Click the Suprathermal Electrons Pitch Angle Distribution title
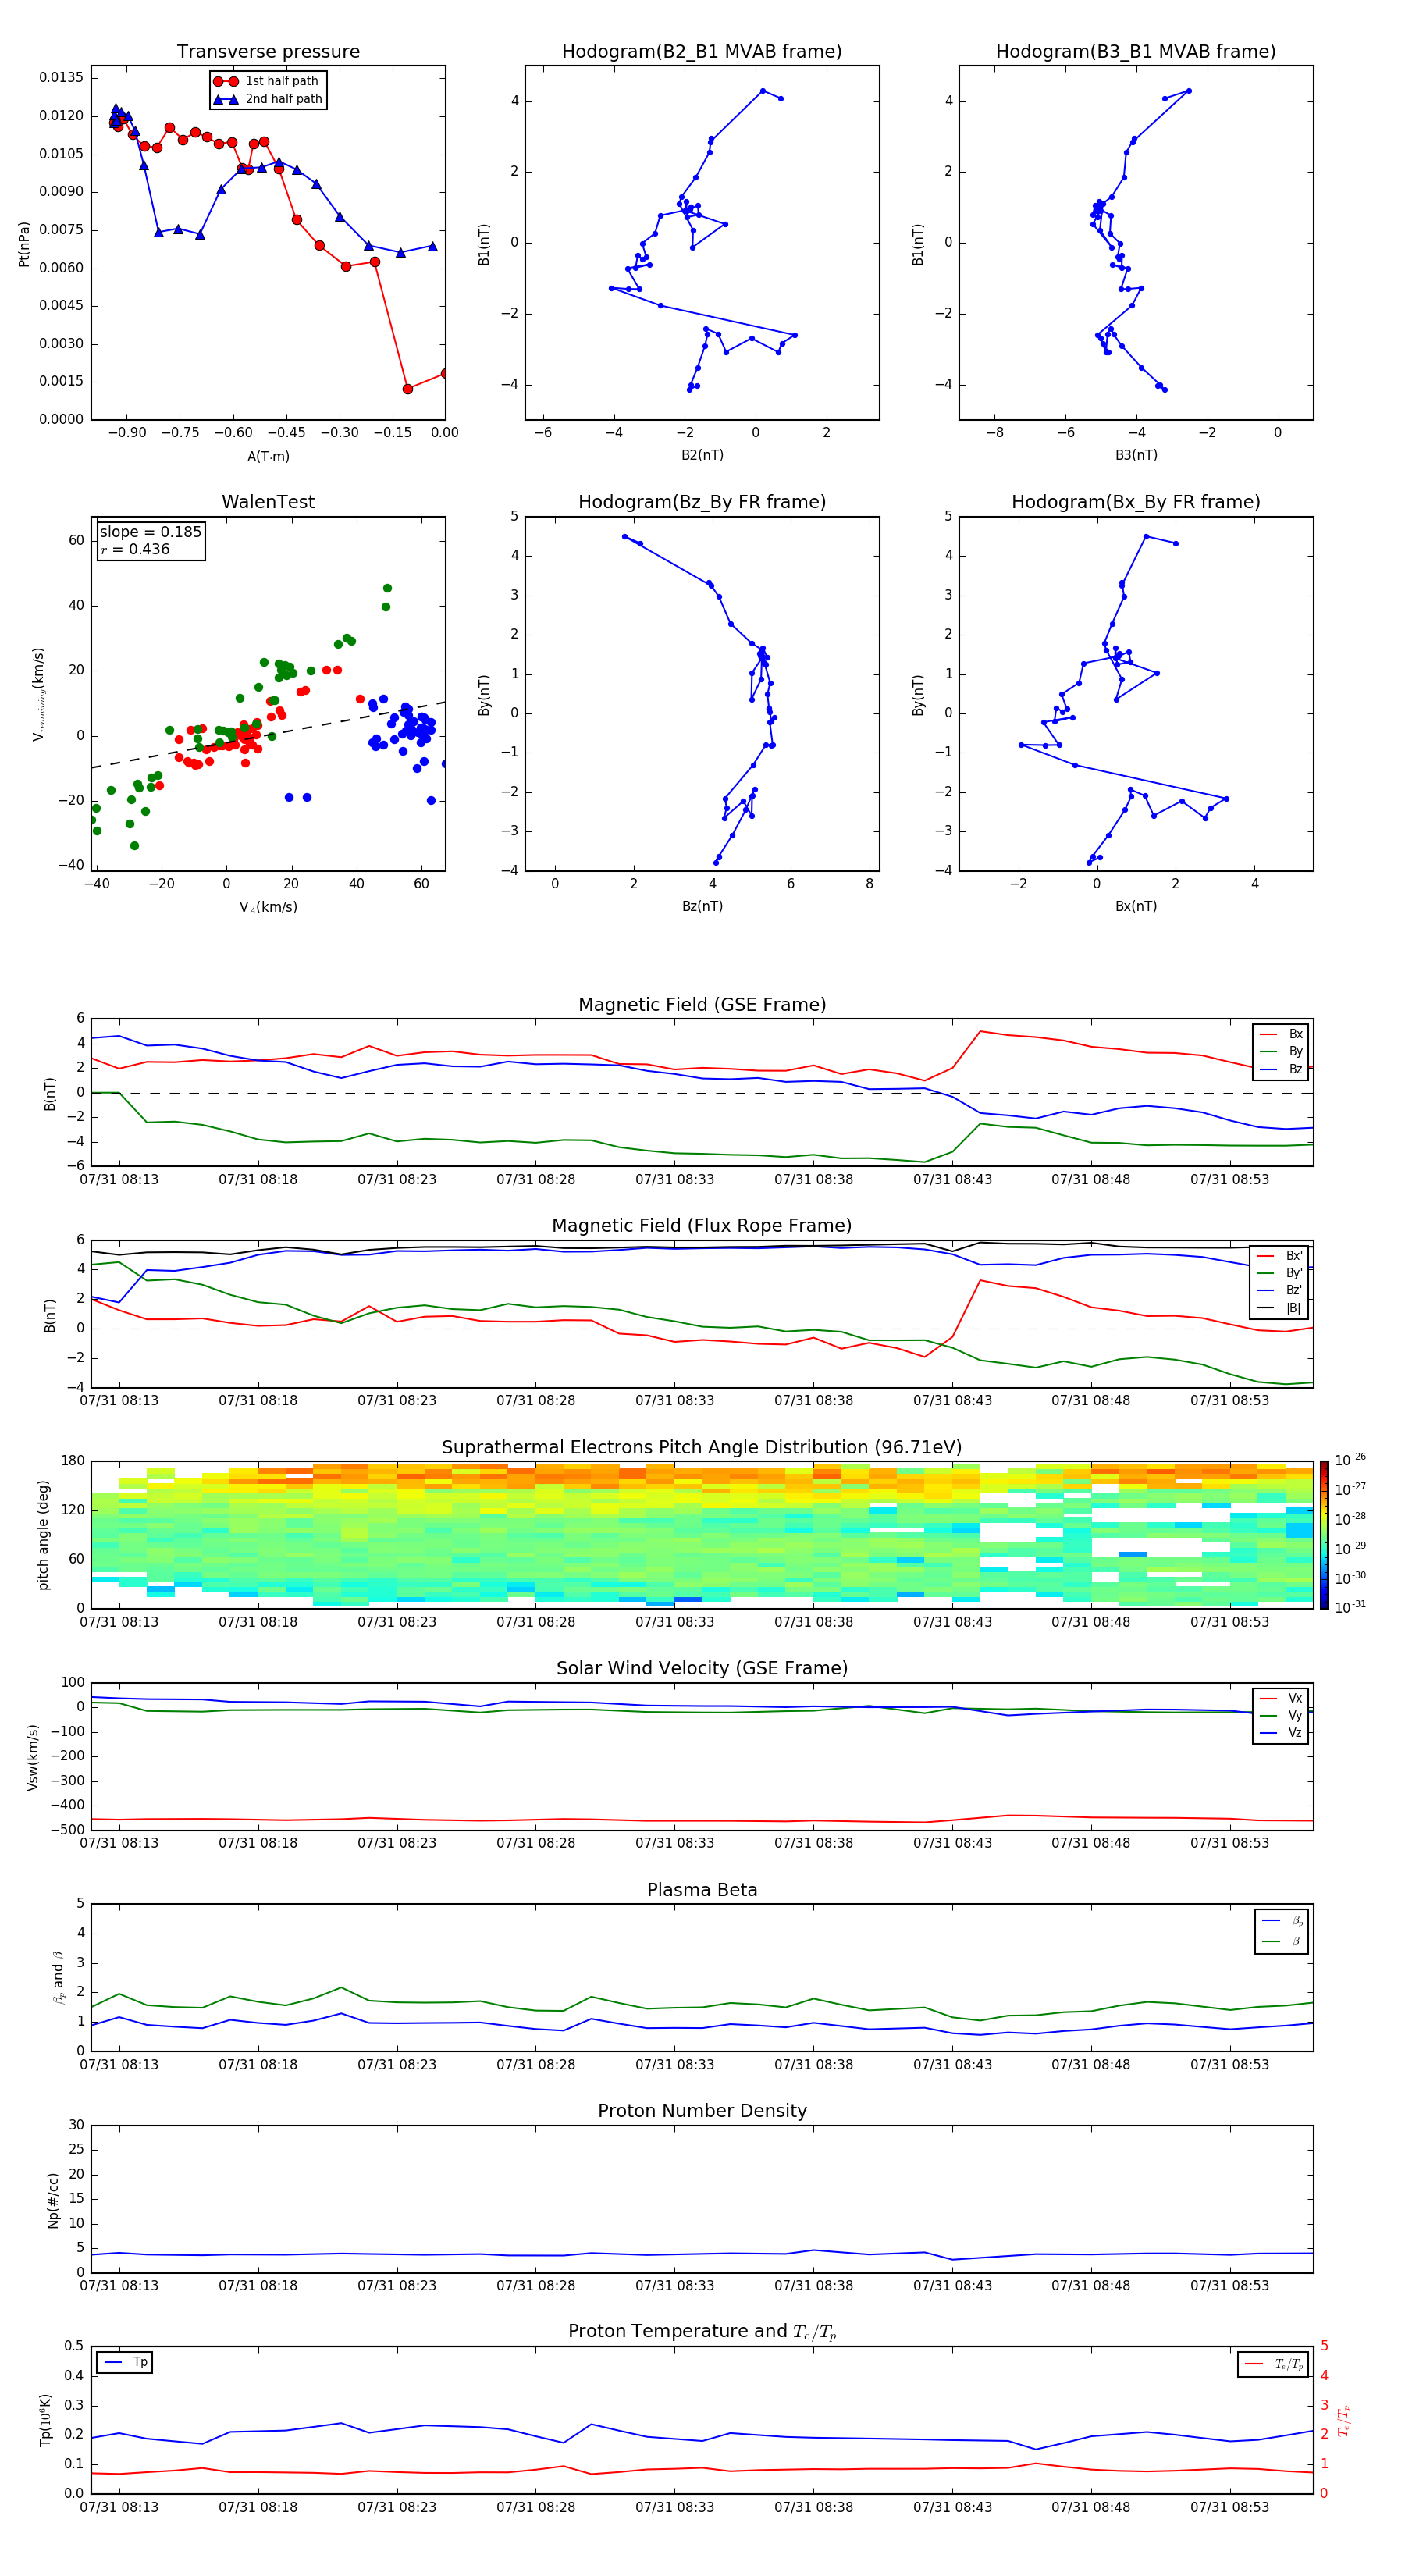The width and height of the screenshot is (1405, 2576). pos(702,1448)
